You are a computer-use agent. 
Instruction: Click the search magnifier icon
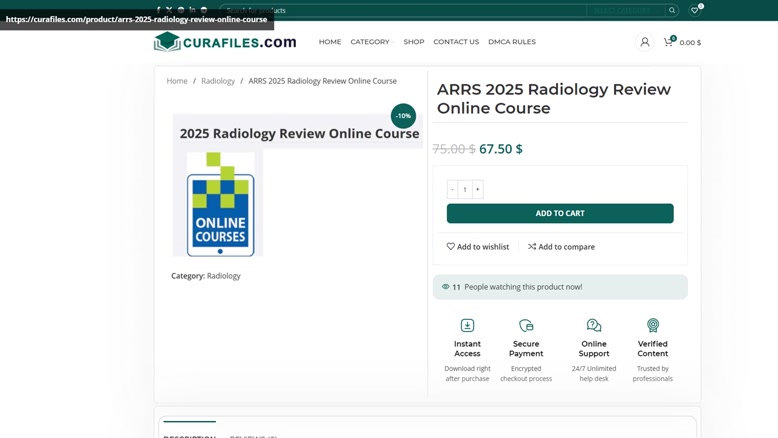click(672, 10)
